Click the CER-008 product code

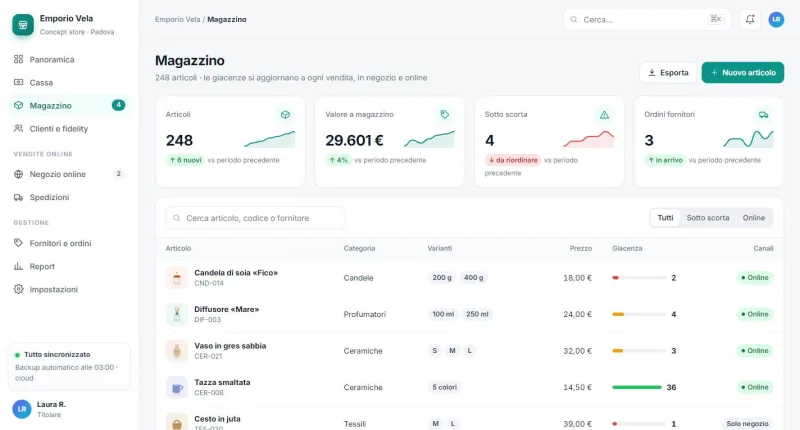pyautogui.click(x=209, y=393)
